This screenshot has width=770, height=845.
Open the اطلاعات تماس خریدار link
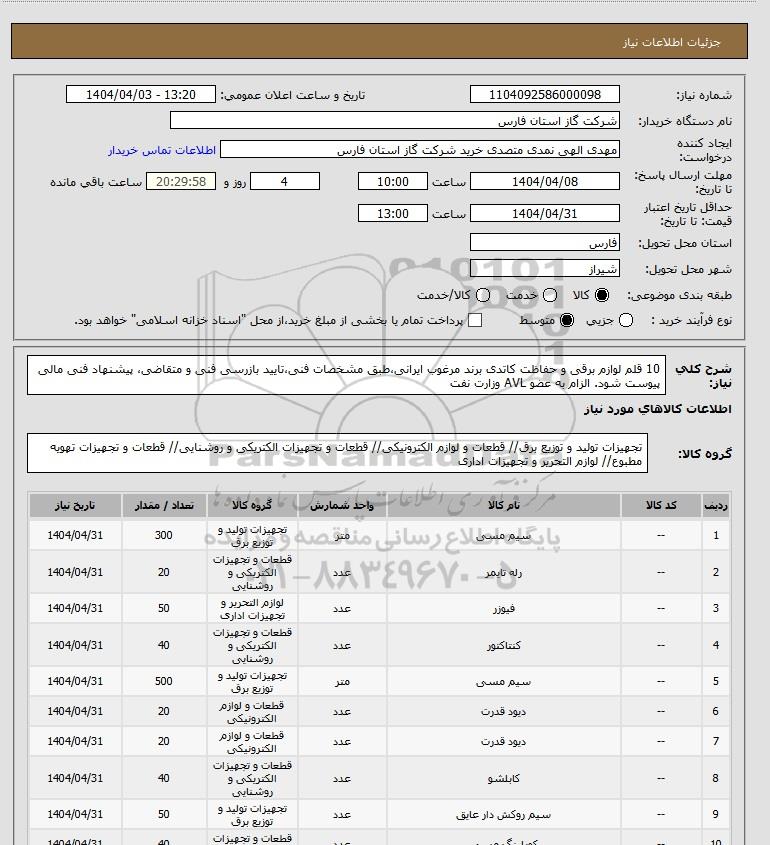pos(162,150)
